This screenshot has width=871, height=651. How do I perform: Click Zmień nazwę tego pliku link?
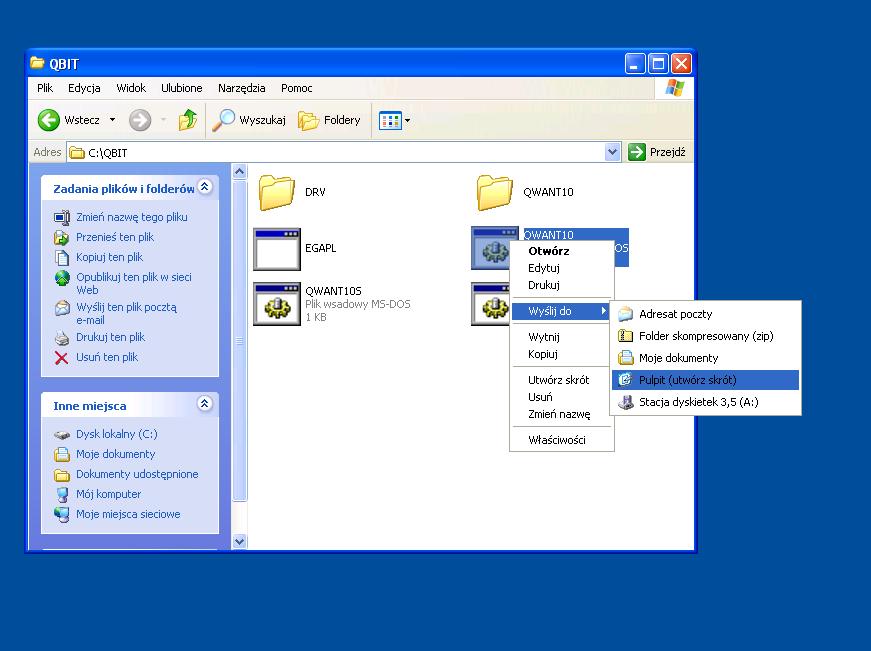tap(132, 217)
